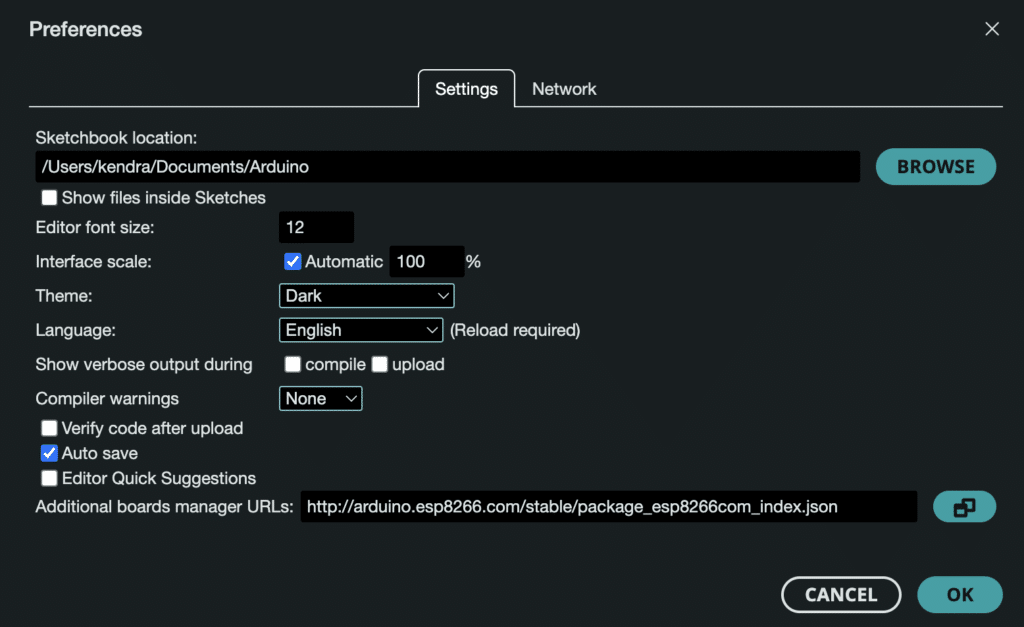Screen dimensions: 1024x627
Task: Enable Verify code after upload
Action: point(49,428)
